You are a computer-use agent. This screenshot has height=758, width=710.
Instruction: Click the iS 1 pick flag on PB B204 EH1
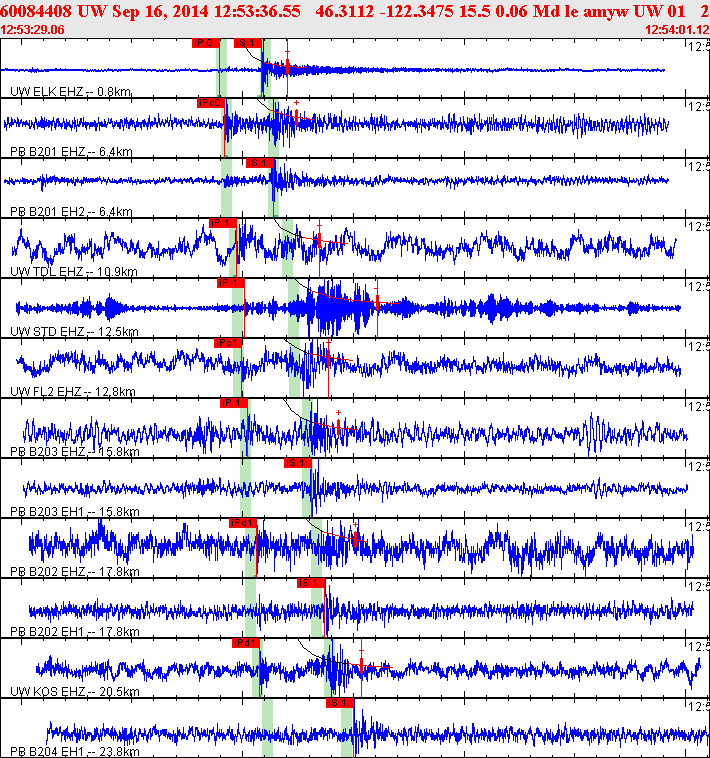(340, 702)
